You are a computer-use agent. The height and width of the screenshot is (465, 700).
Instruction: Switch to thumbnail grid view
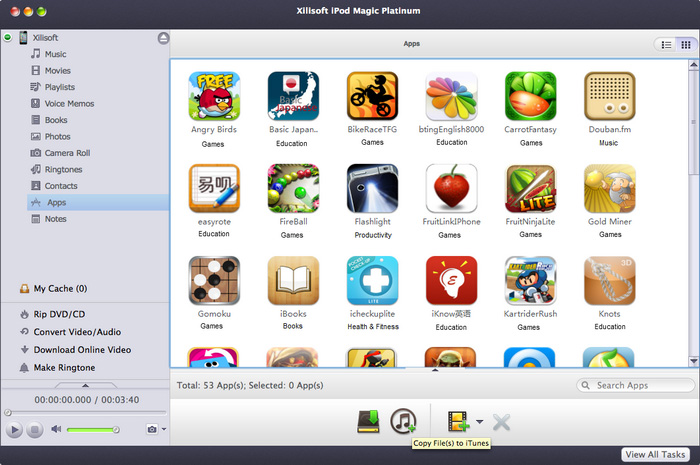pos(687,44)
